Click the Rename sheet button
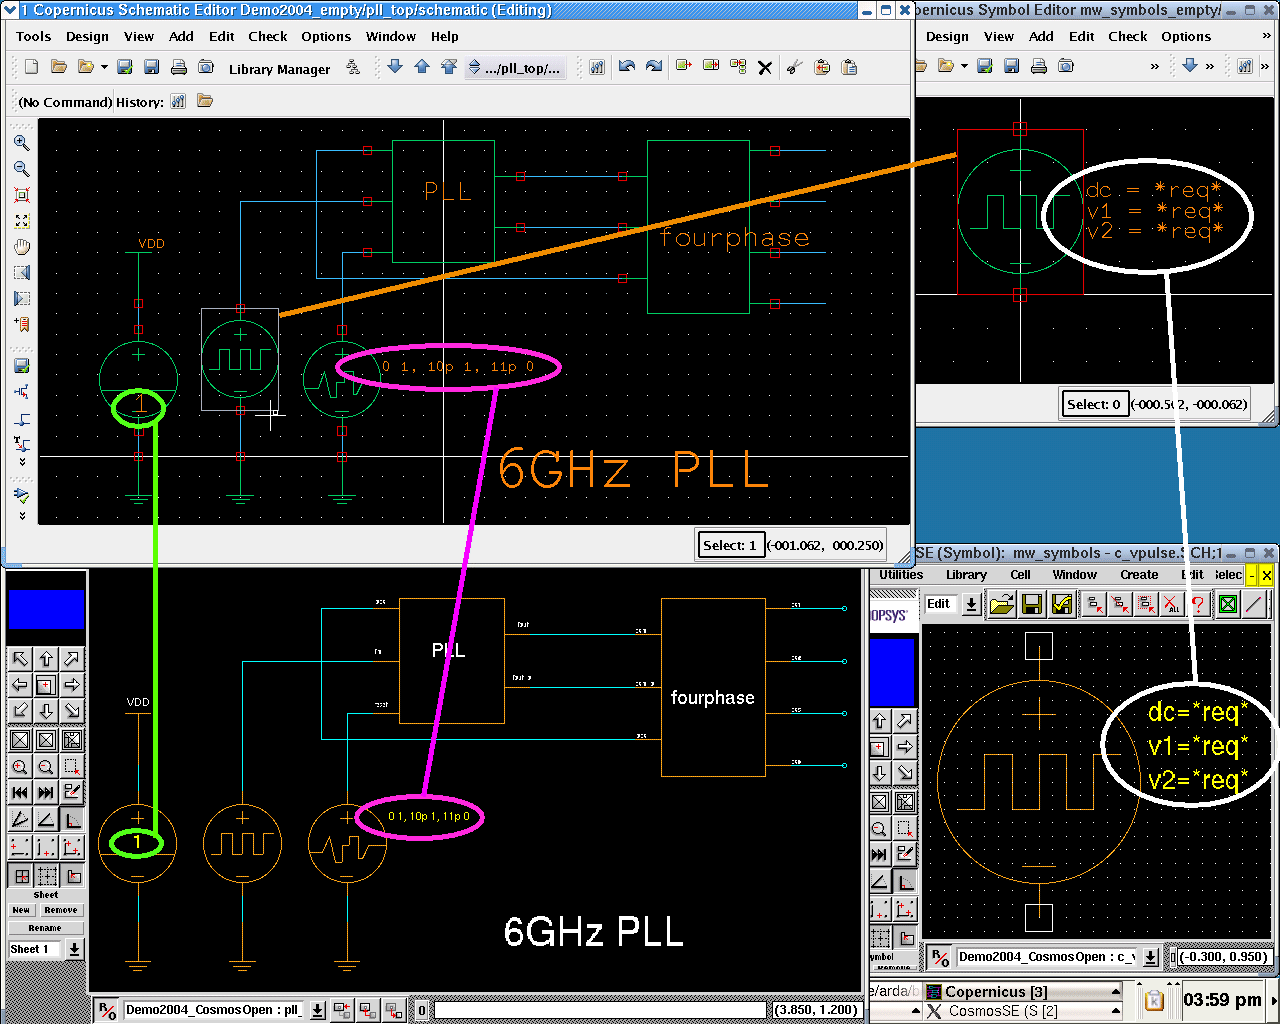The width and height of the screenshot is (1280, 1024). coord(45,928)
